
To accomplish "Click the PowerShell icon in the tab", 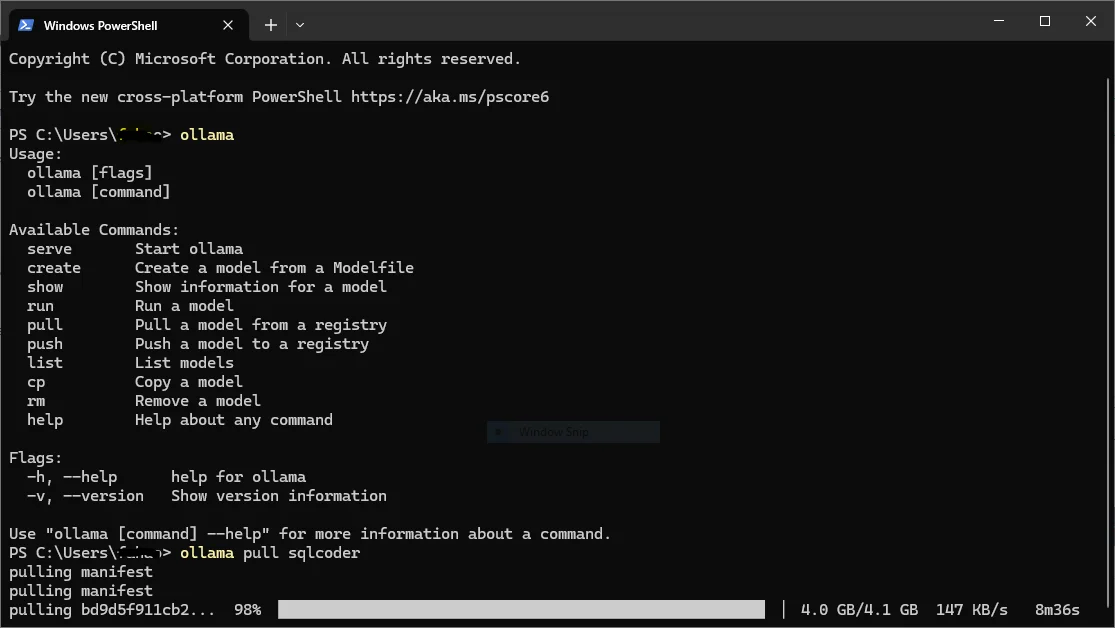I will 26,25.
